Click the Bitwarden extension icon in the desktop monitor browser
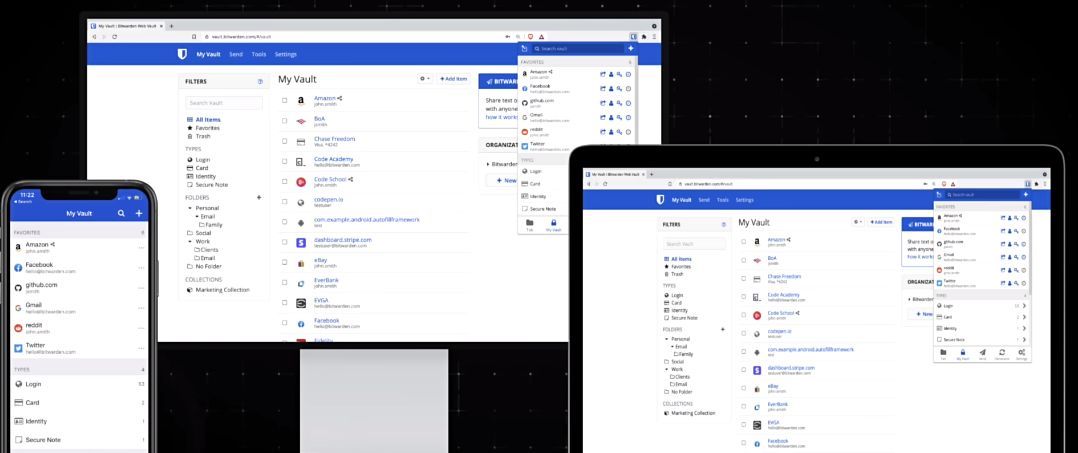The height and width of the screenshot is (453, 1078). (633, 36)
